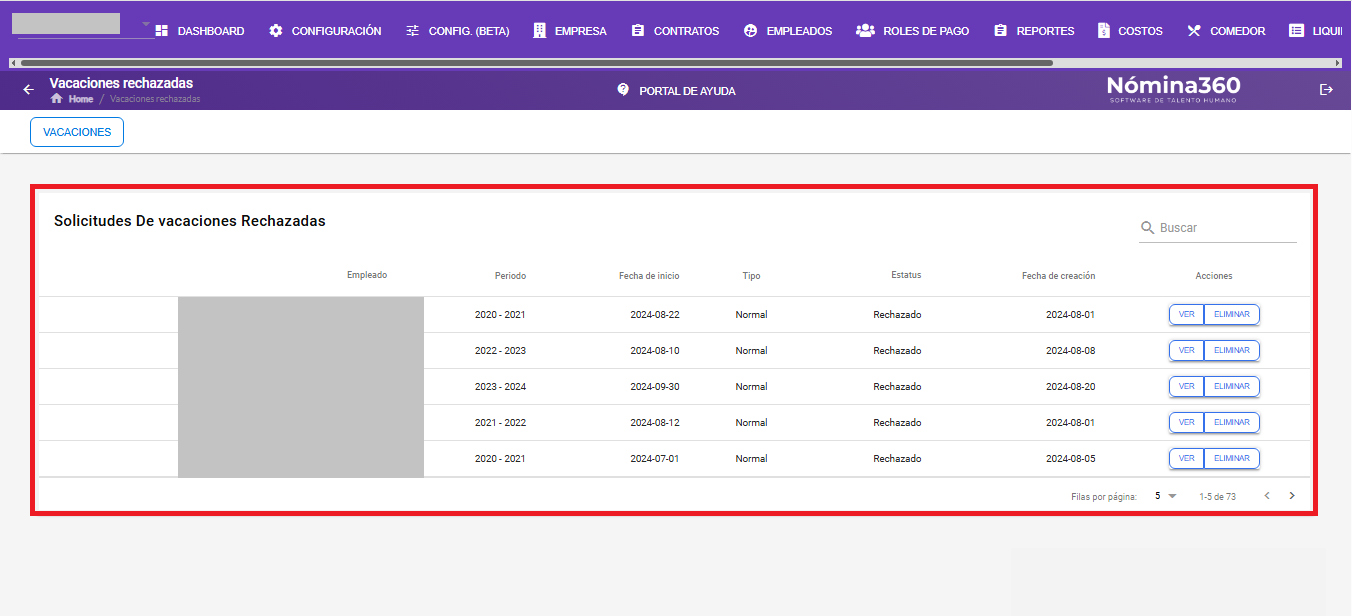Click VER for period 2023 - 2024 row
This screenshot has width=1352, height=616.
coord(1186,386)
